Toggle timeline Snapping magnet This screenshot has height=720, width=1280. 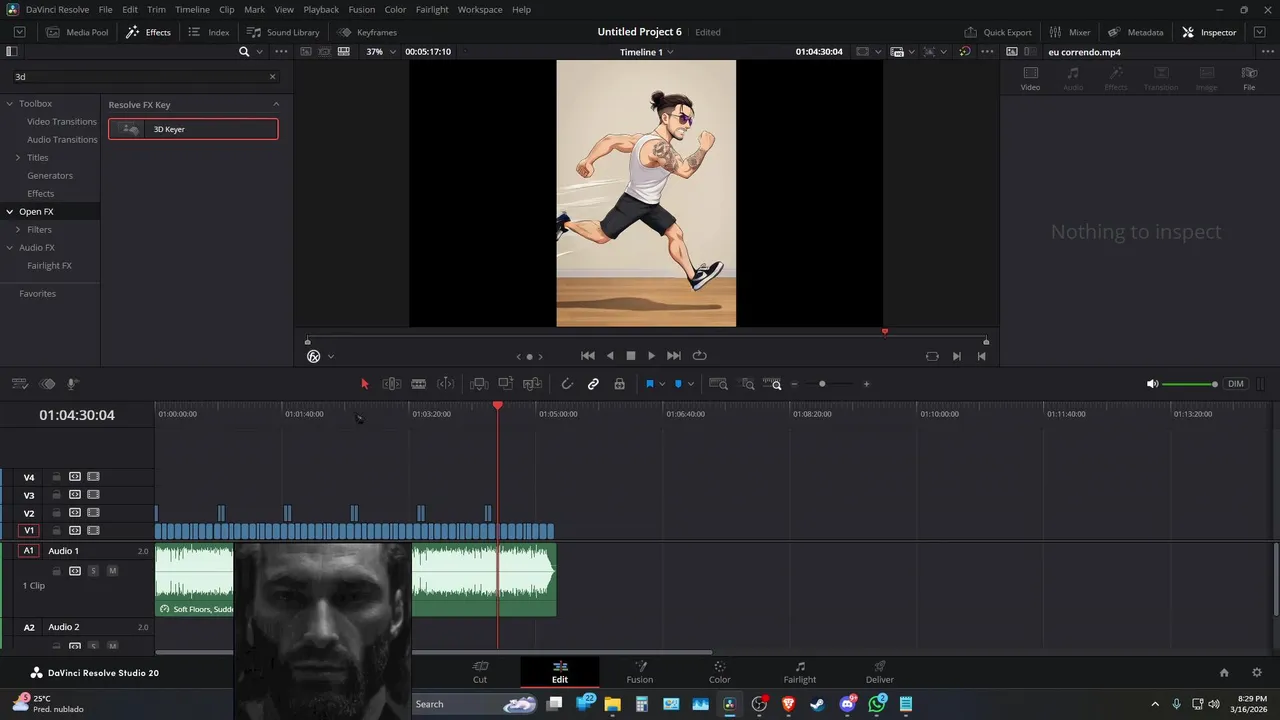(x=567, y=384)
